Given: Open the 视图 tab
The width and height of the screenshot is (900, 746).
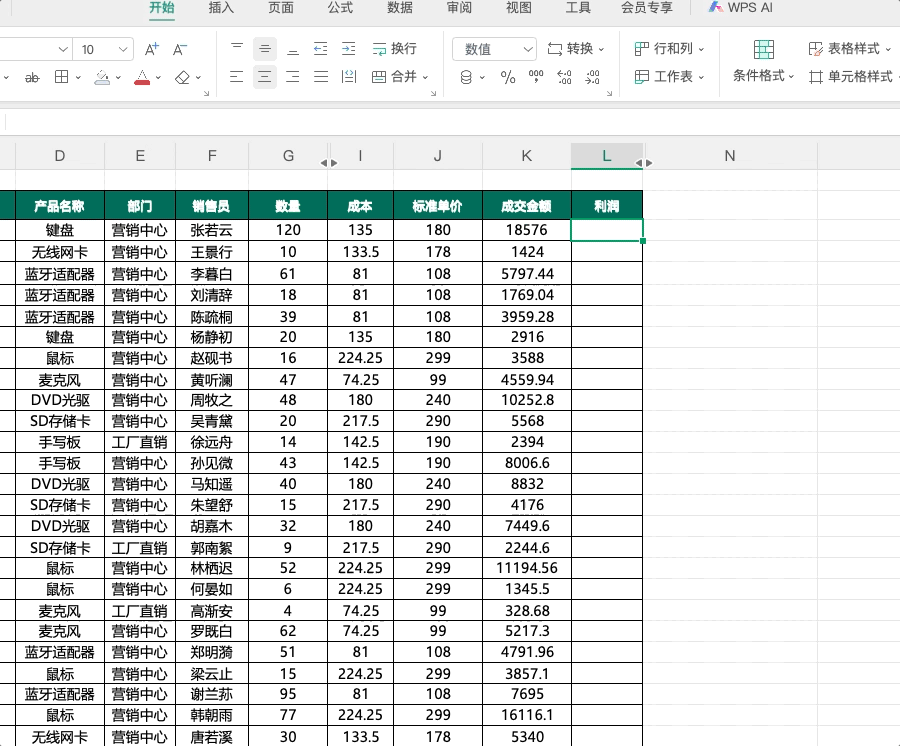Looking at the screenshot, I should 519,7.
